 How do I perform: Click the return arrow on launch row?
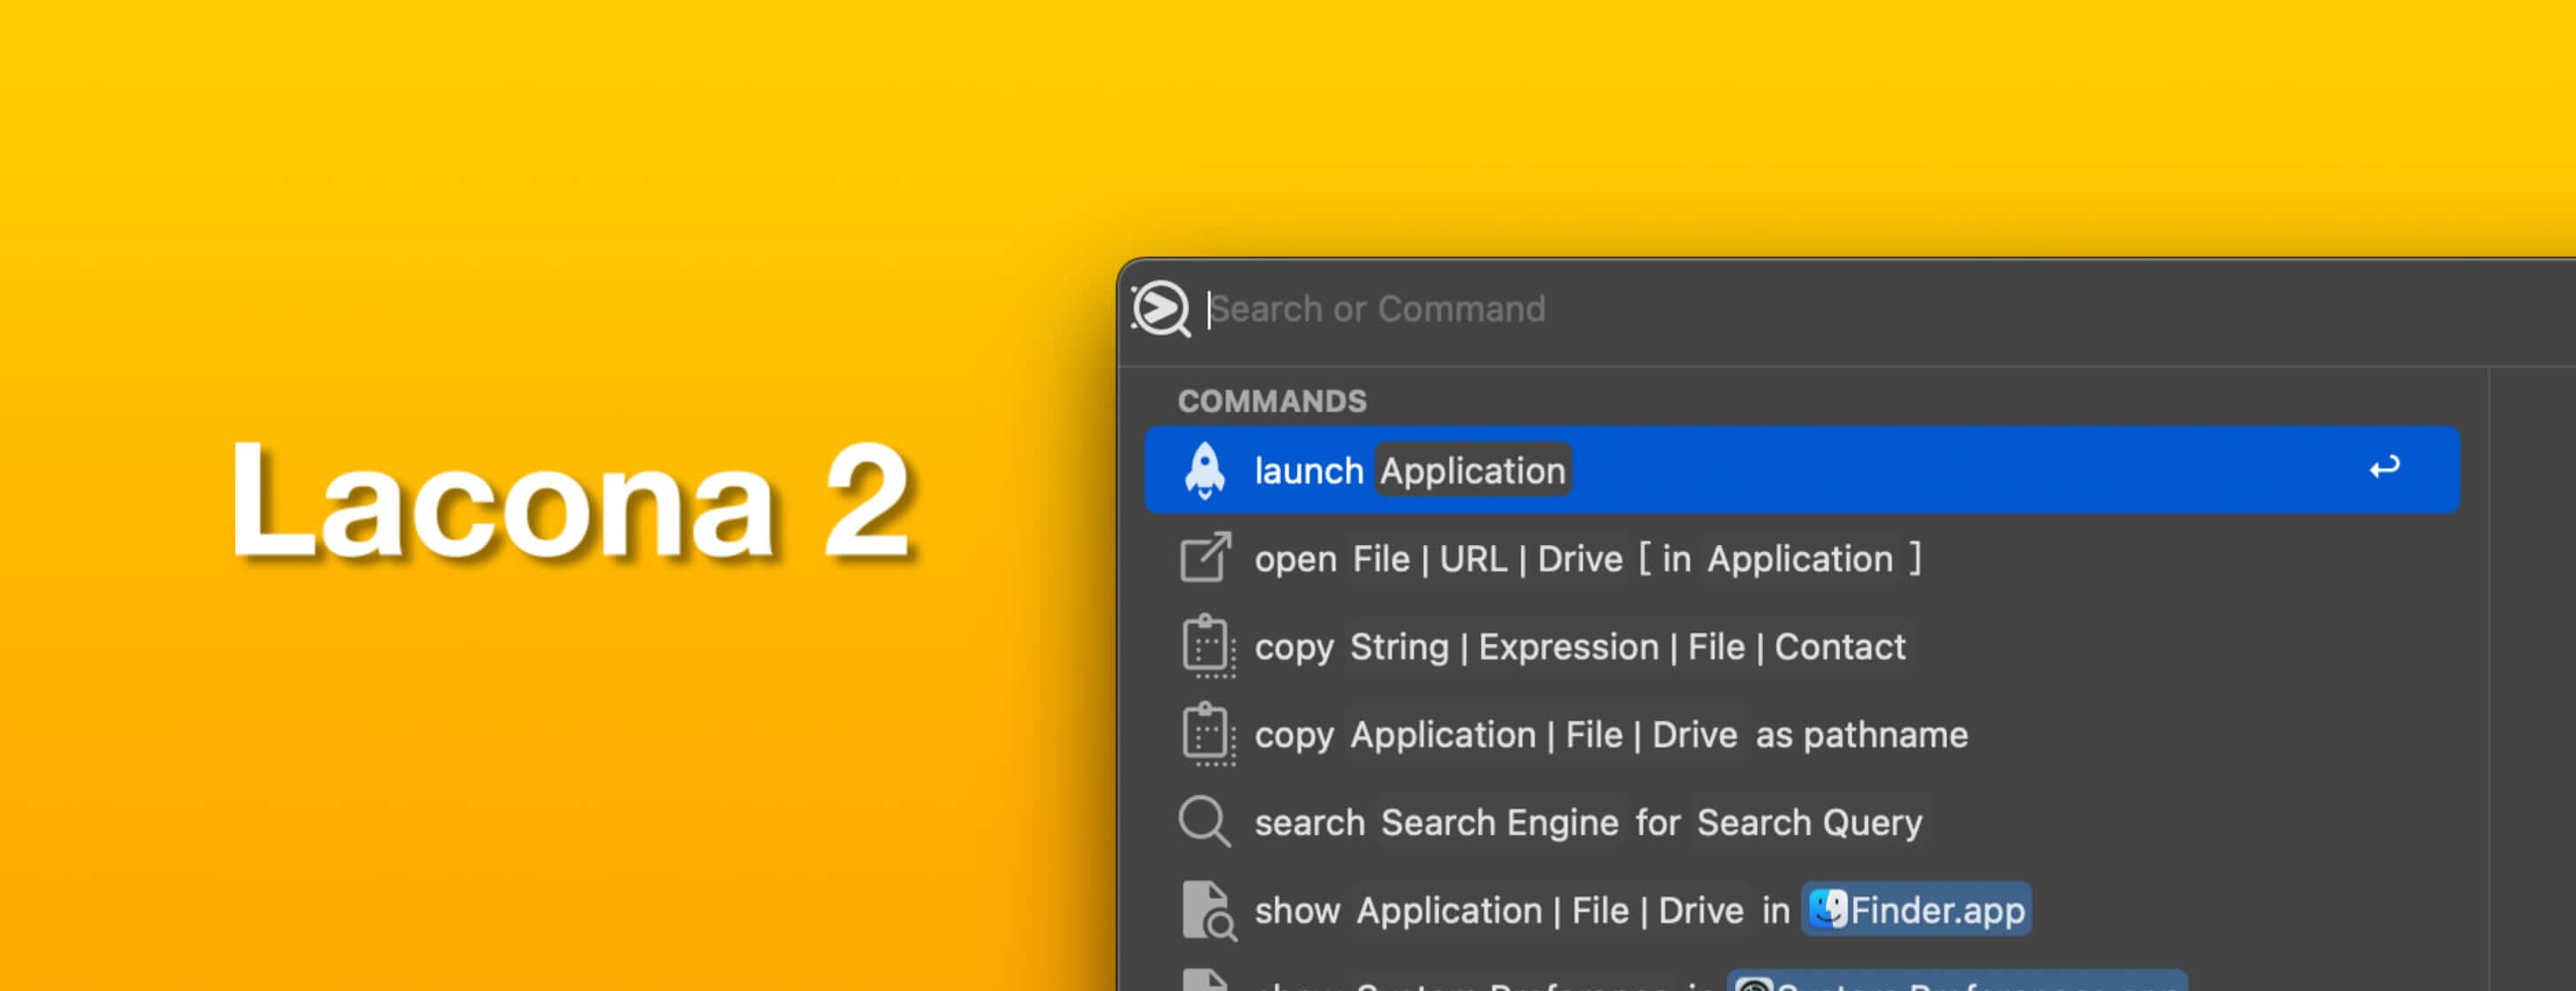point(2384,468)
